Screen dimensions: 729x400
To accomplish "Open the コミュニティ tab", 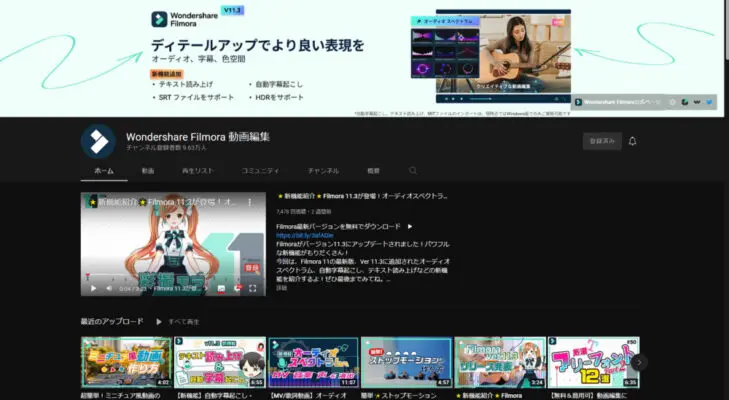I will point(260,171).
